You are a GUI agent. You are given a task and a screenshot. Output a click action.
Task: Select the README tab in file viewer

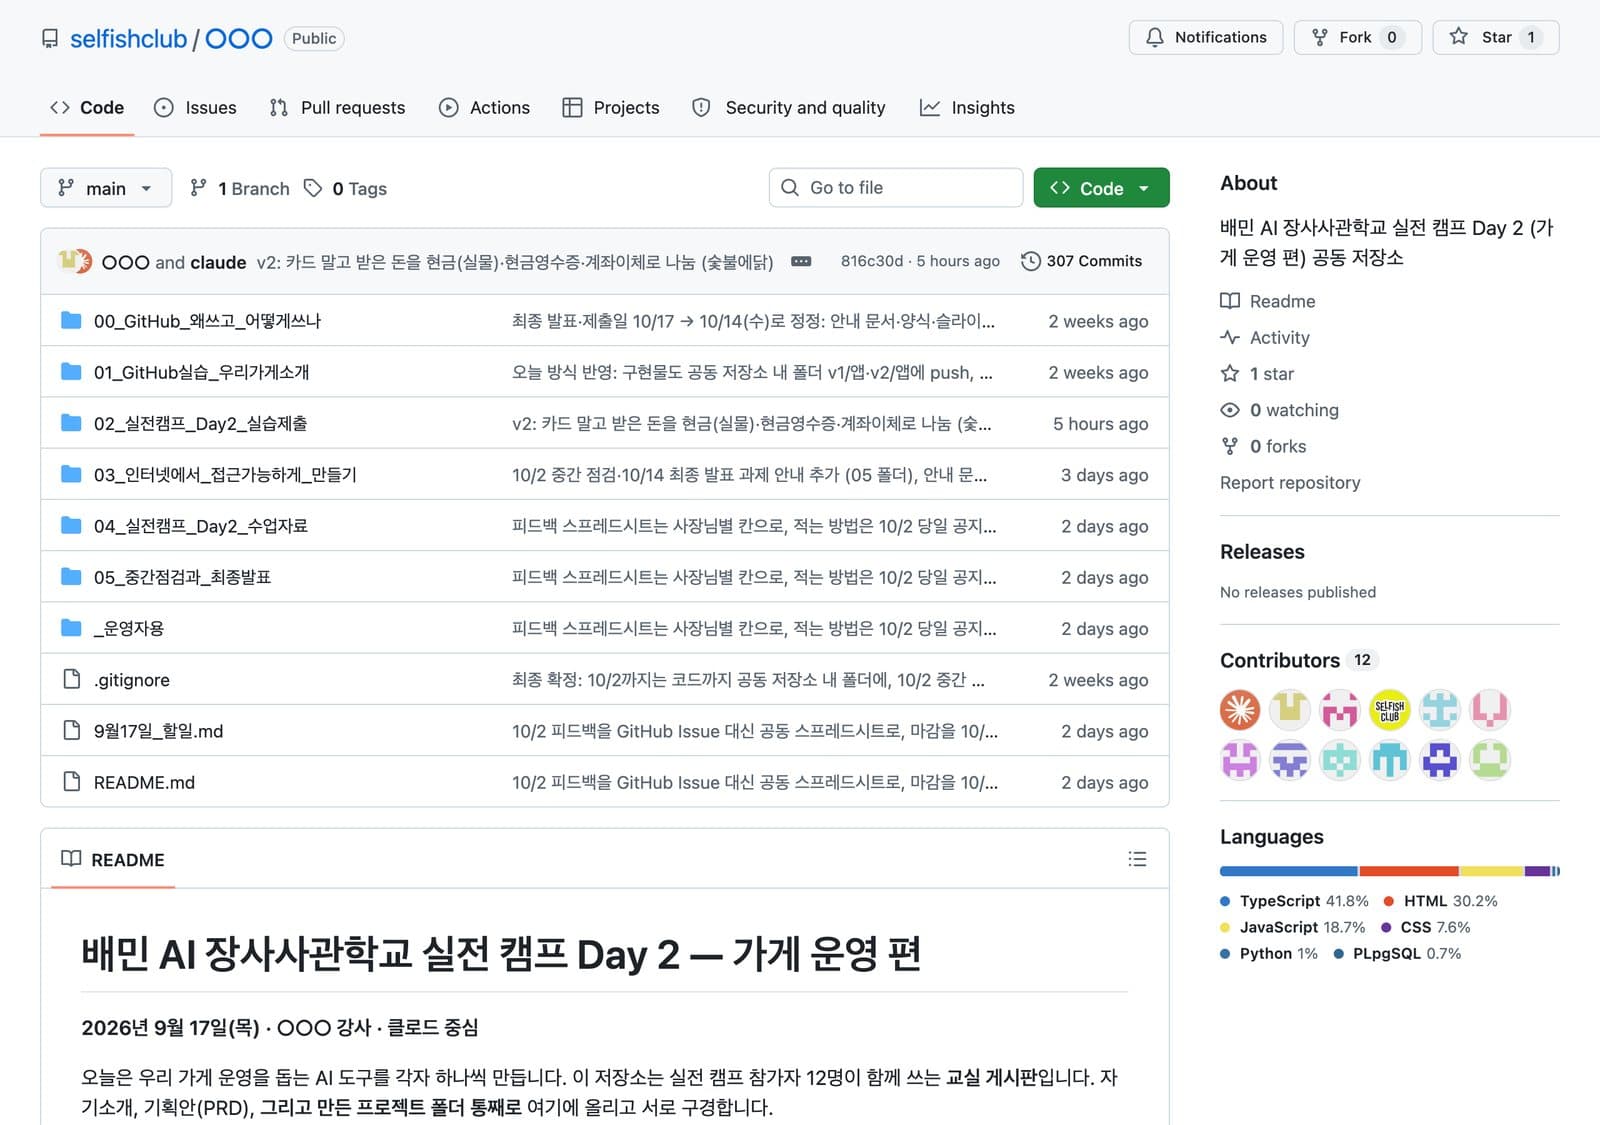click(x=113, y=859)
